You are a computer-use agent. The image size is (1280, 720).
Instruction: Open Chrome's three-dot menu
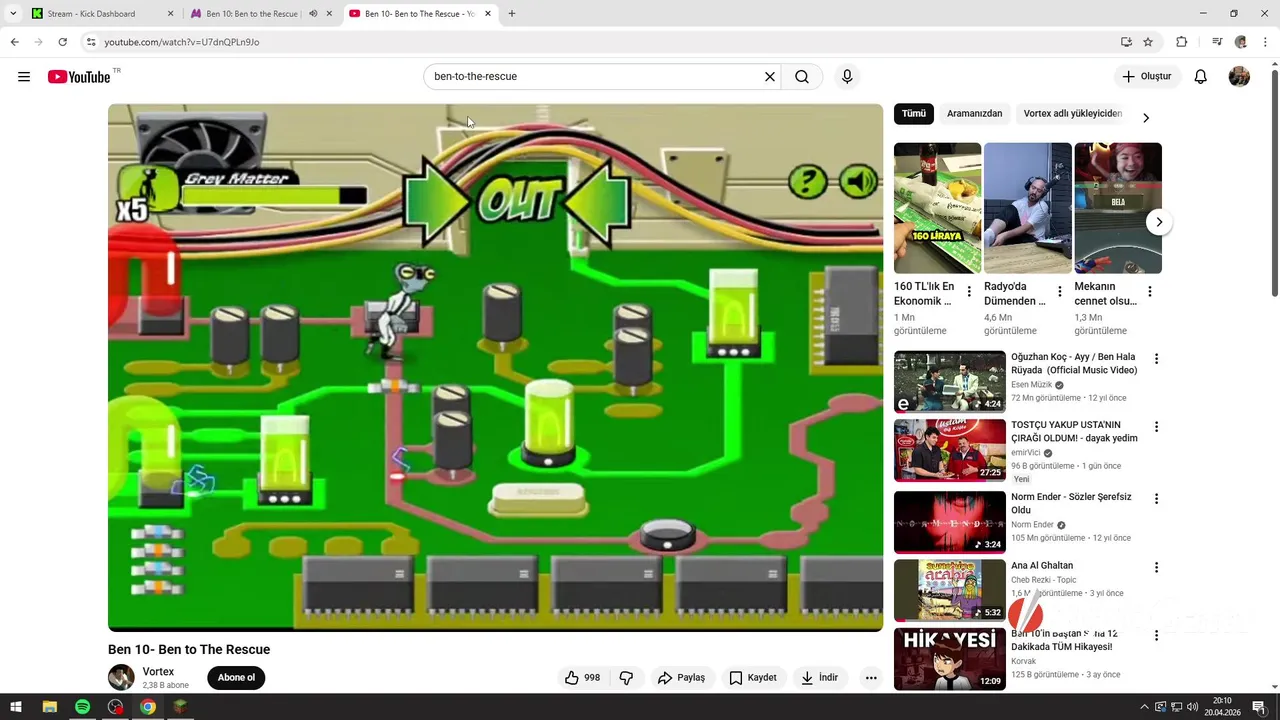[1266, 42]
